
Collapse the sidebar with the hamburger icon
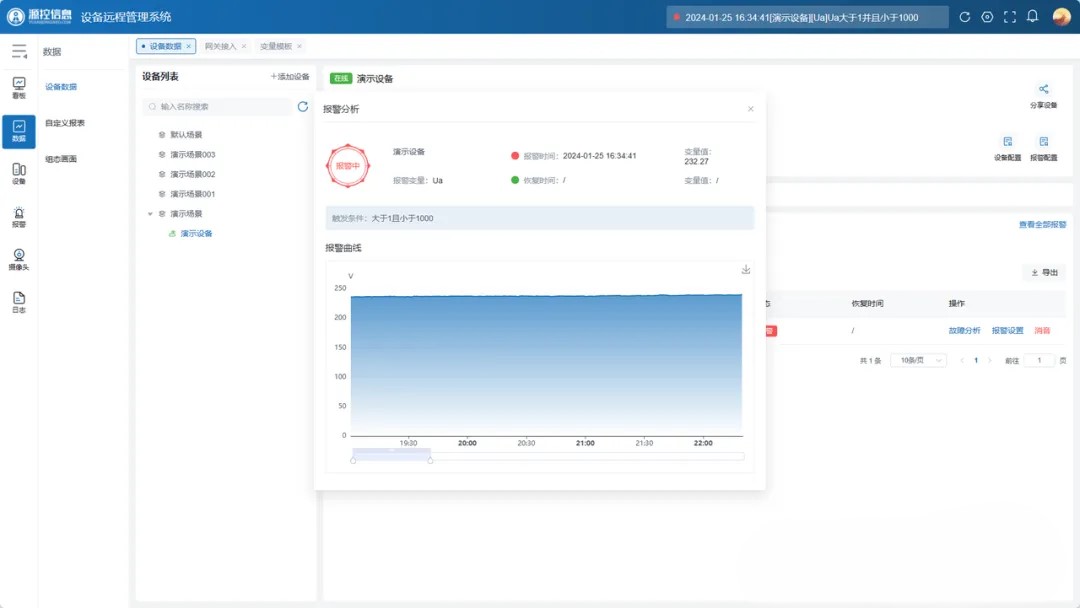[19, 52]
